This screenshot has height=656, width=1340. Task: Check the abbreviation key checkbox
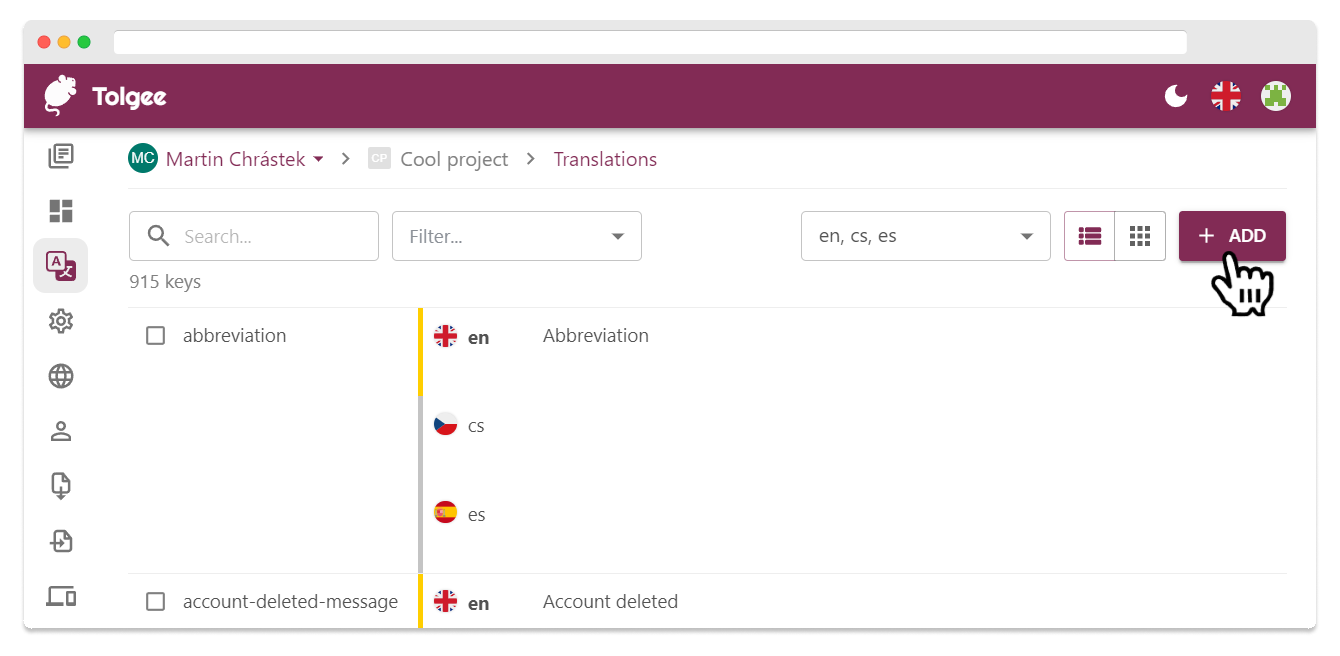coord(156,336)
